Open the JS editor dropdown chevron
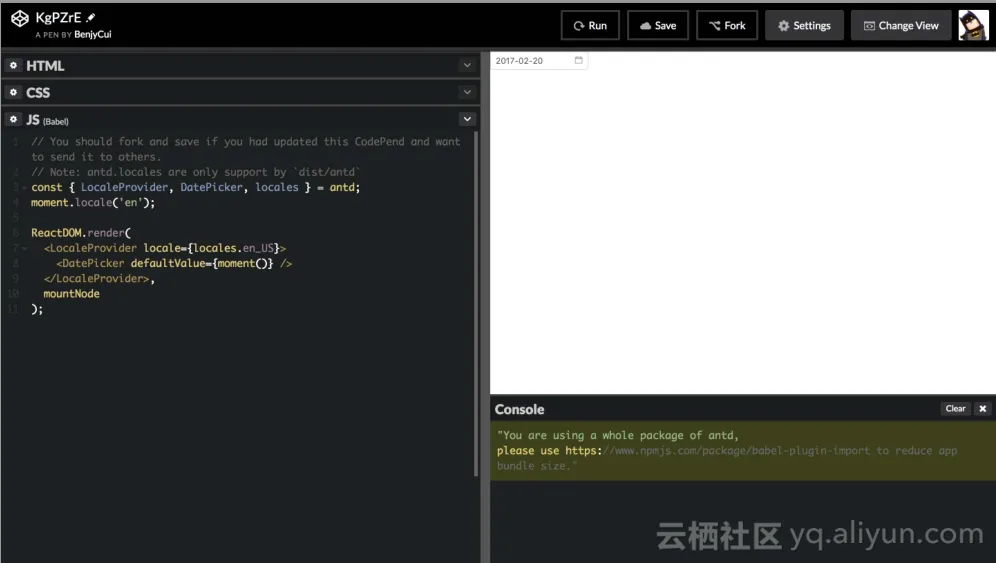This screenshot has height=563, width=996. tap(467, 119)
